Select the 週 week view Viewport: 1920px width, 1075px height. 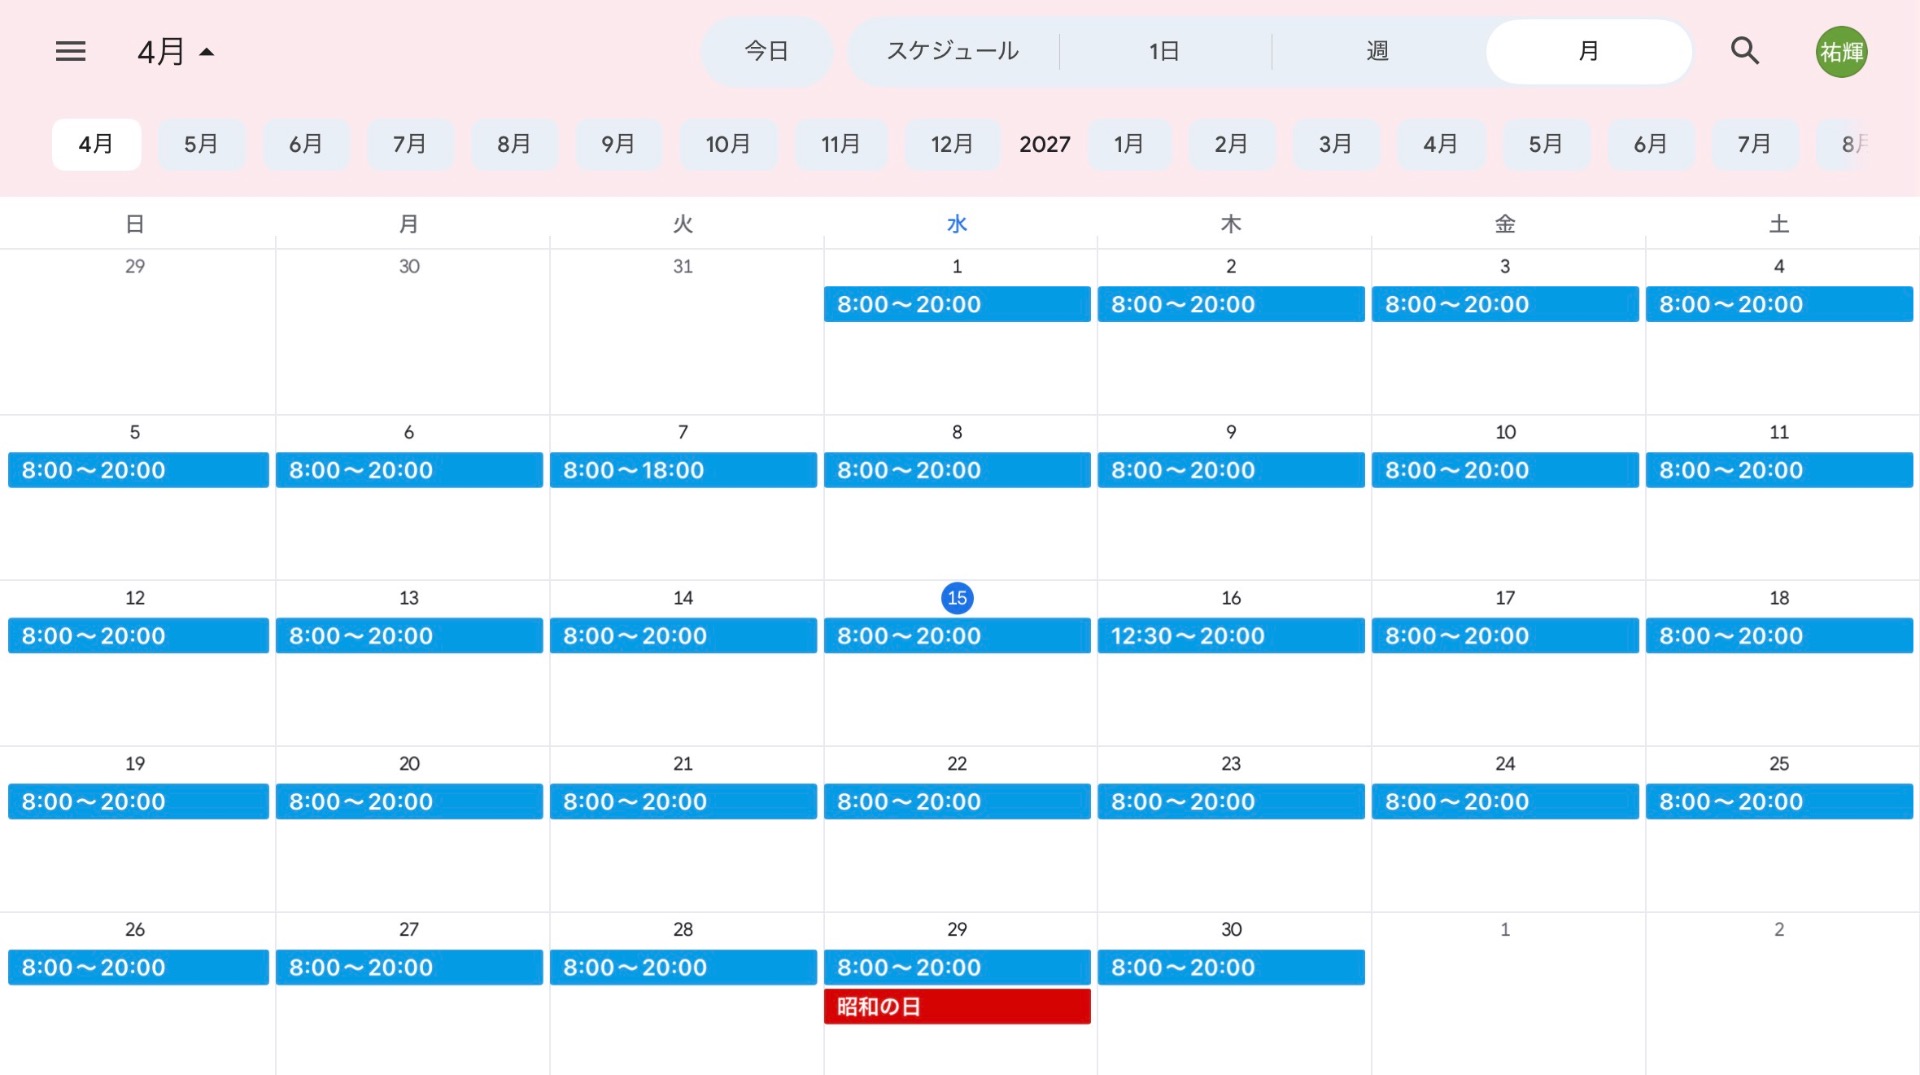tap(1377, 51)
